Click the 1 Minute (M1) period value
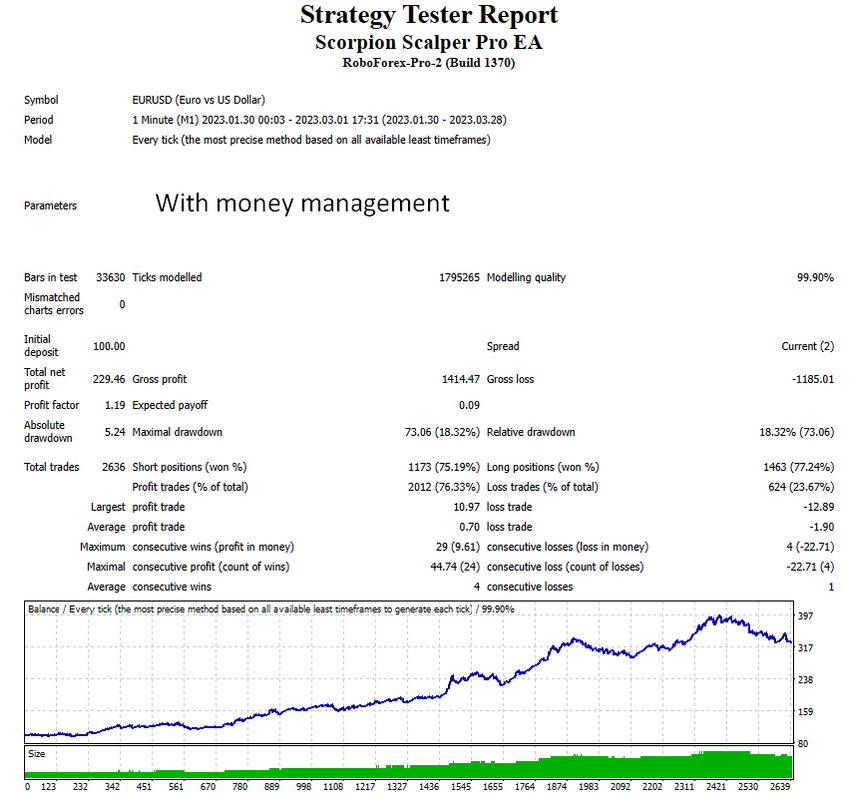The width and height of the screenshot is (859, 800). (319, 120)
